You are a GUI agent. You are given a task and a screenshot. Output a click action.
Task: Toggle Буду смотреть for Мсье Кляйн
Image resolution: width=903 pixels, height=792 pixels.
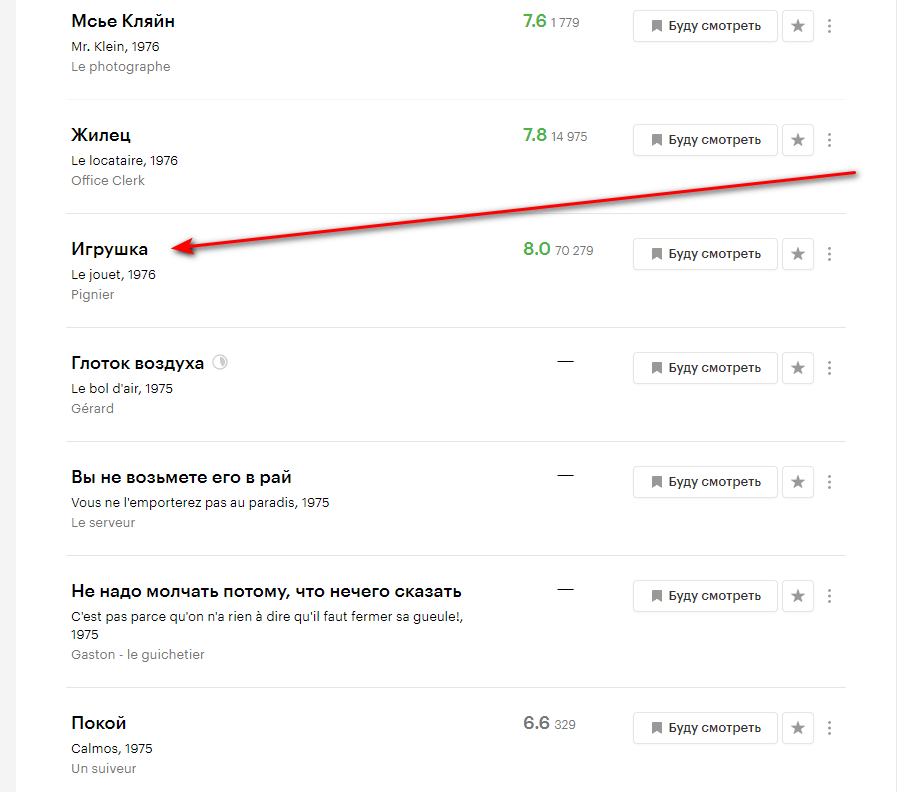(x=705, y=26)
